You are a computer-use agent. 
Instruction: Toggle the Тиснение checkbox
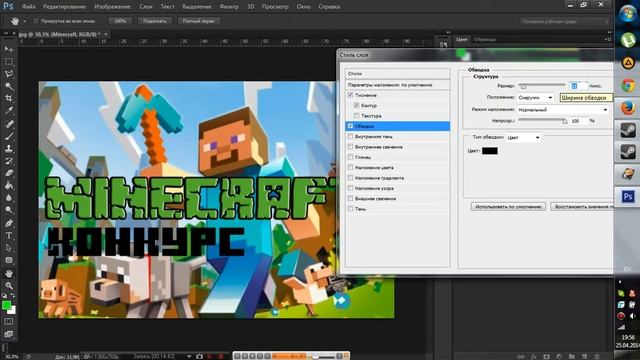click(350, 95)
